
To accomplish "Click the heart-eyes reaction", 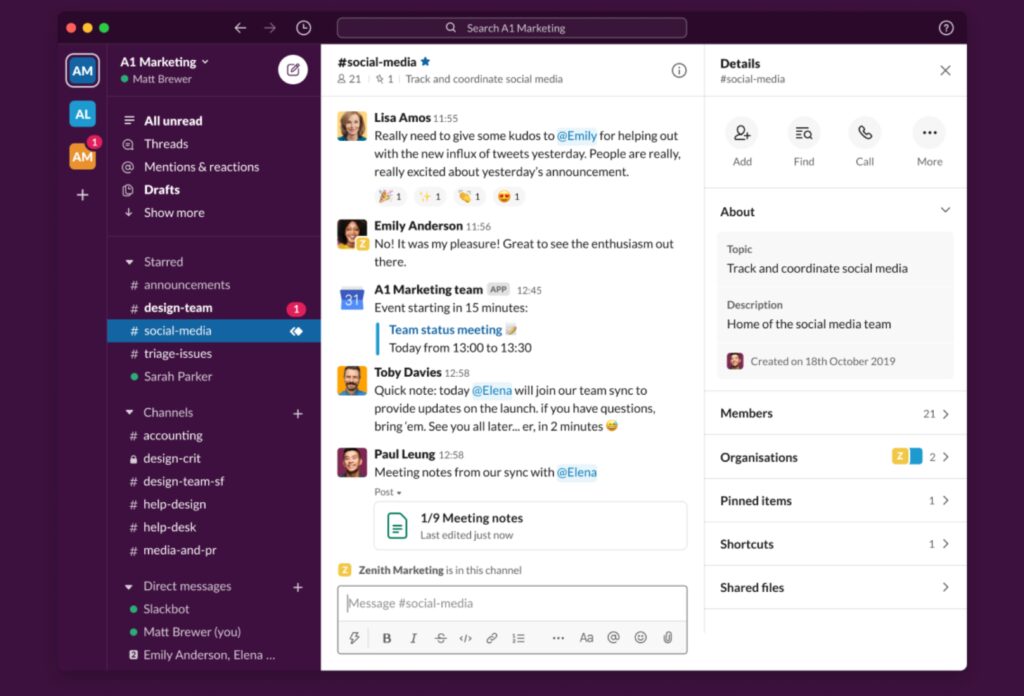I will (x=509, y=197).
